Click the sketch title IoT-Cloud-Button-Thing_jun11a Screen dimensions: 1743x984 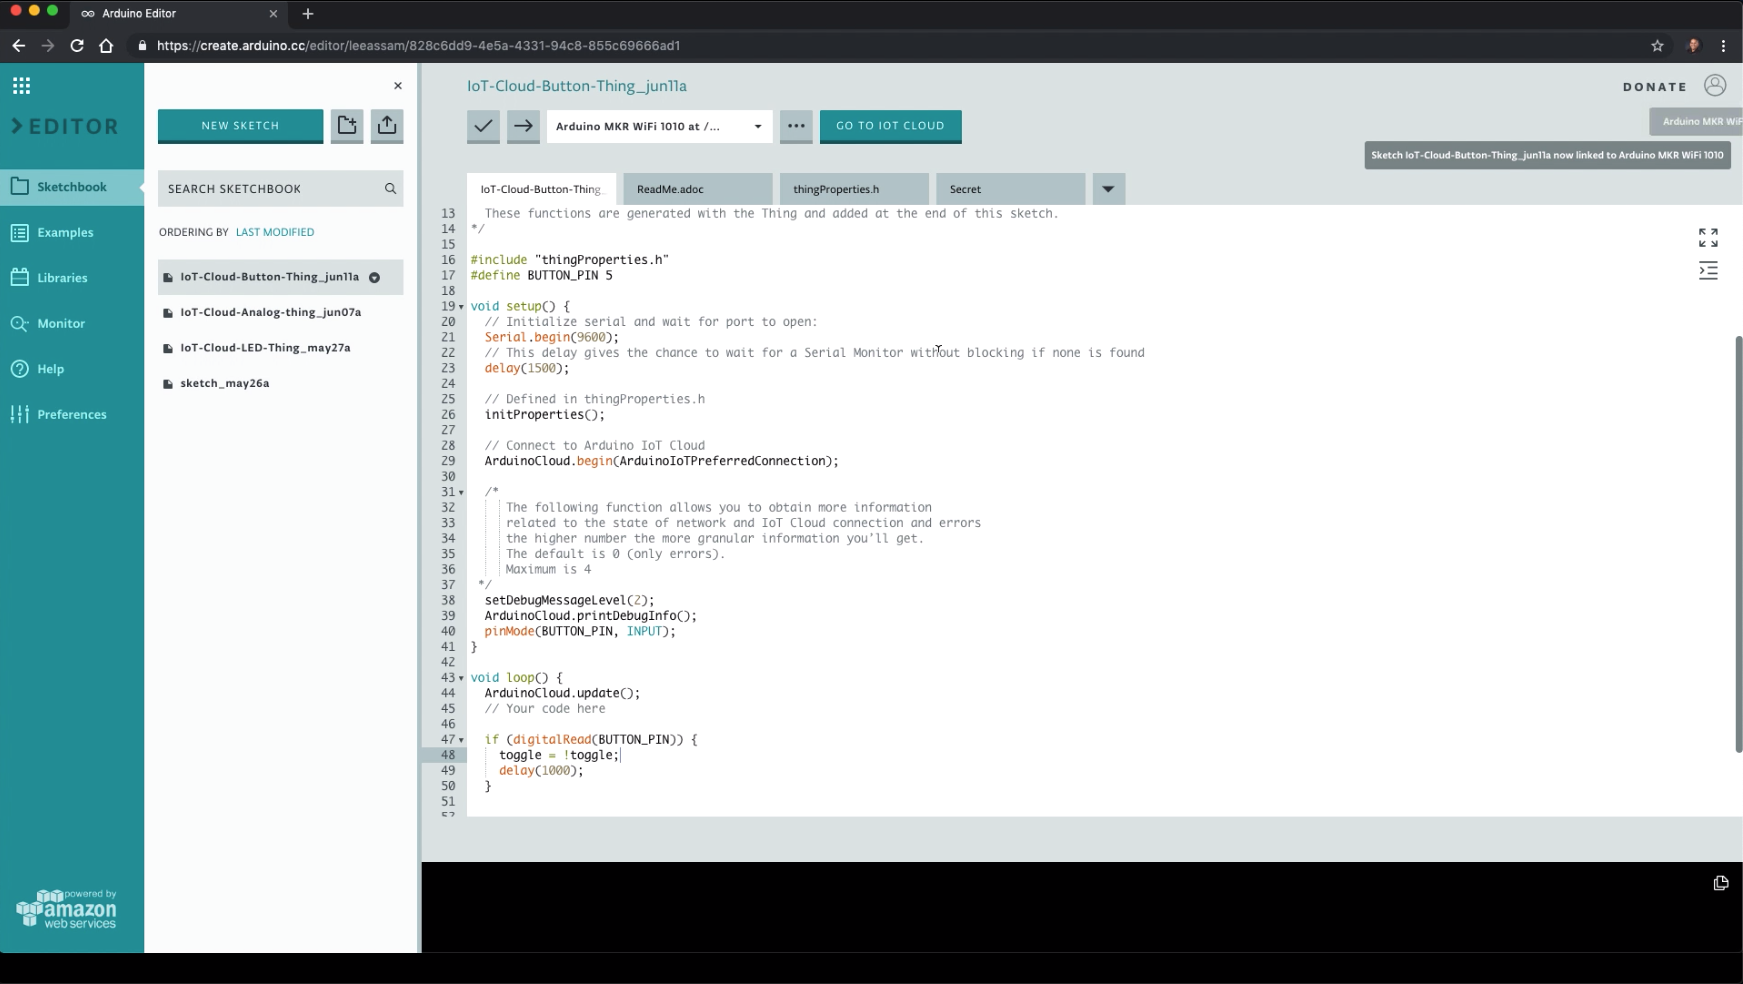577,86
